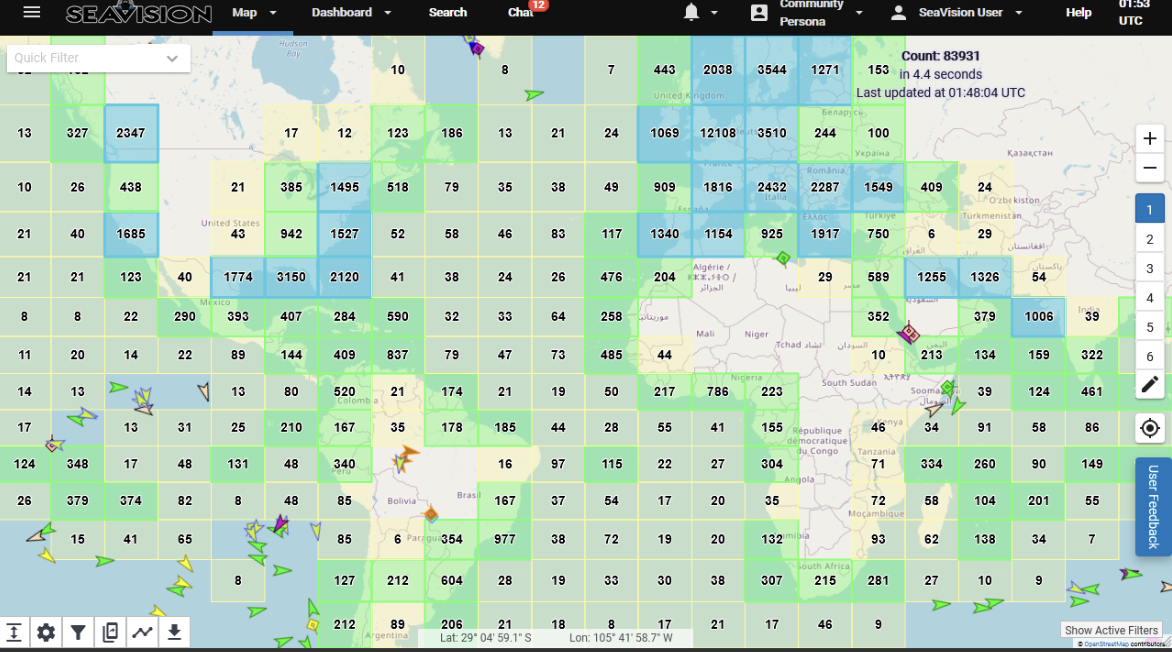Viewport: 1172px width, 652px height.
Task: Click the 977 cluster cell
Action: [x=505, y=539]
